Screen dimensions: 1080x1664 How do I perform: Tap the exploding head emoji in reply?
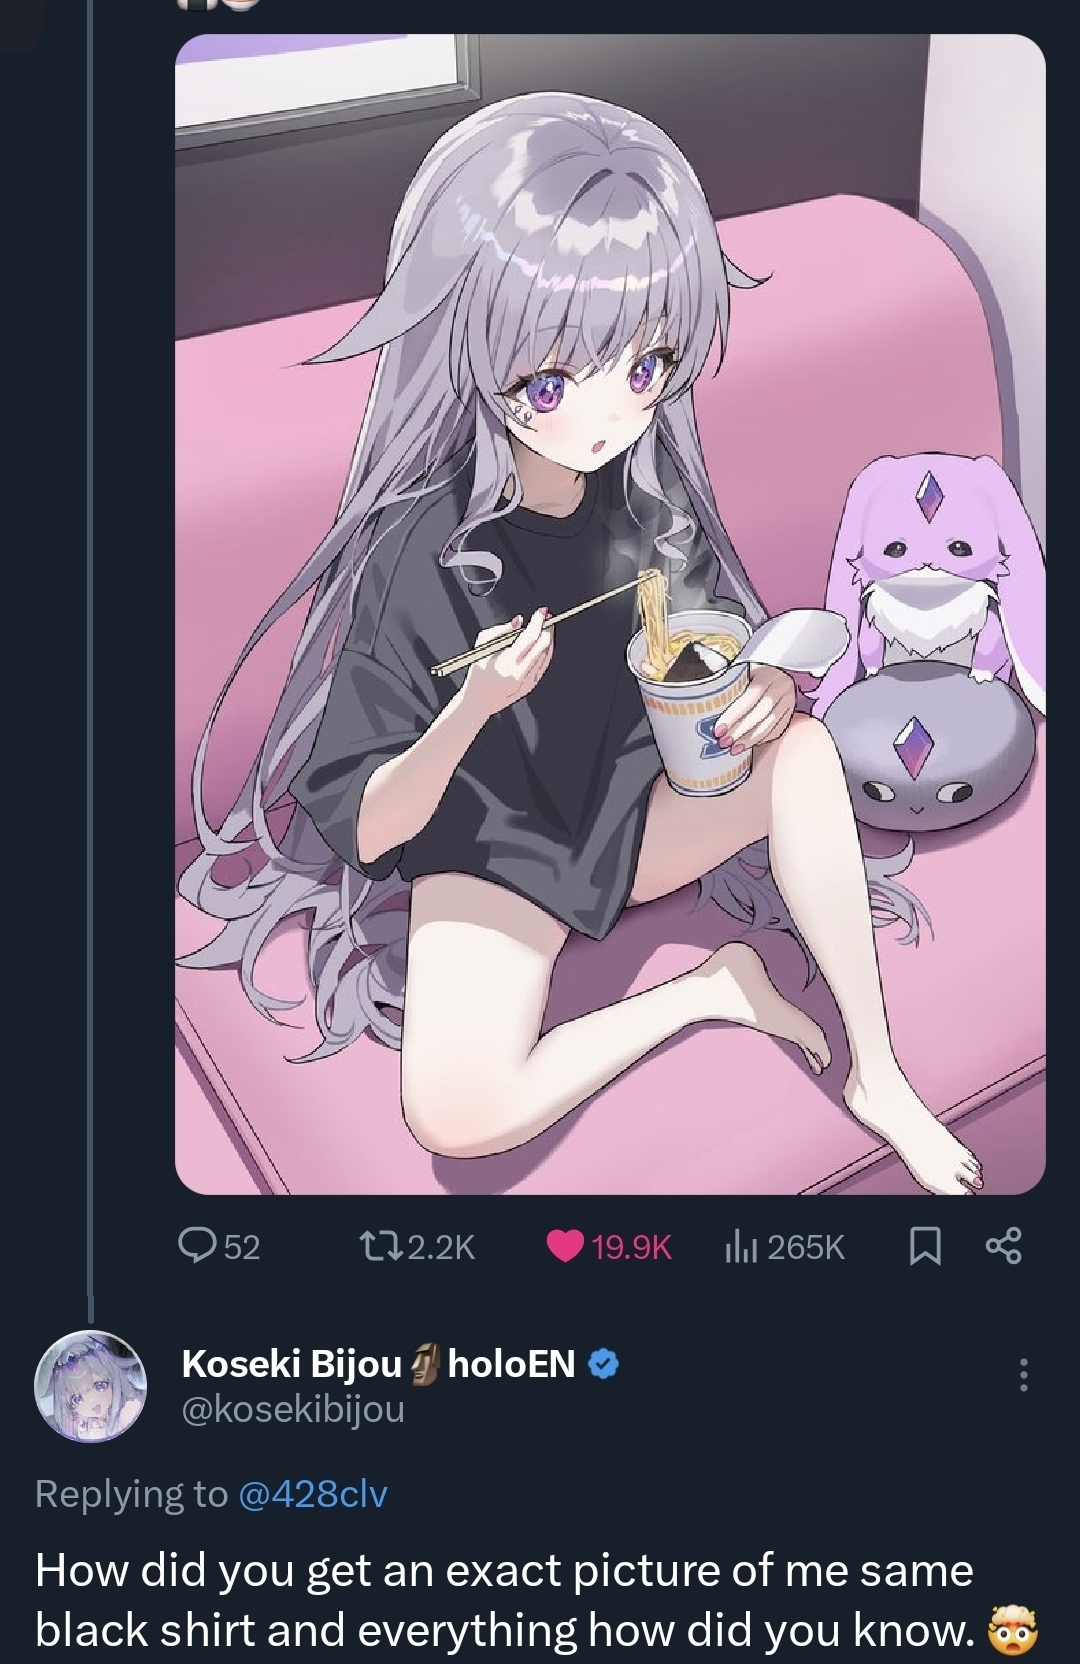coord(1013,1628)
